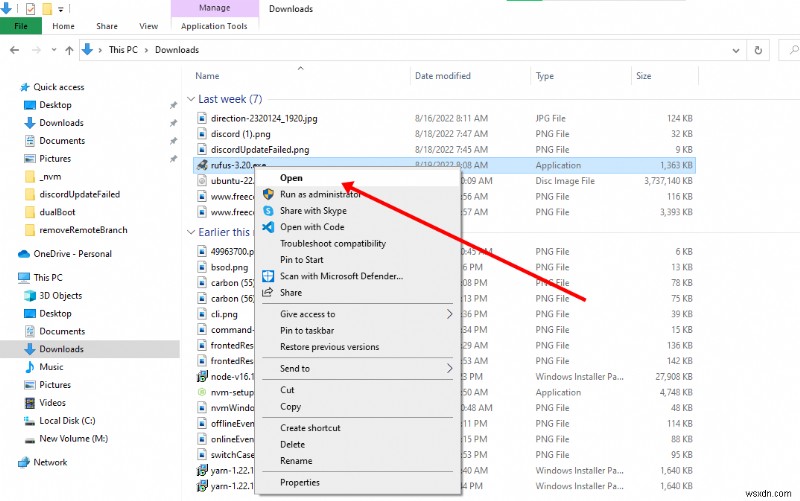Open the recent locations dropdown arrow
The image size is (800, 501).
pyautogui.click(x=54, y=50)
